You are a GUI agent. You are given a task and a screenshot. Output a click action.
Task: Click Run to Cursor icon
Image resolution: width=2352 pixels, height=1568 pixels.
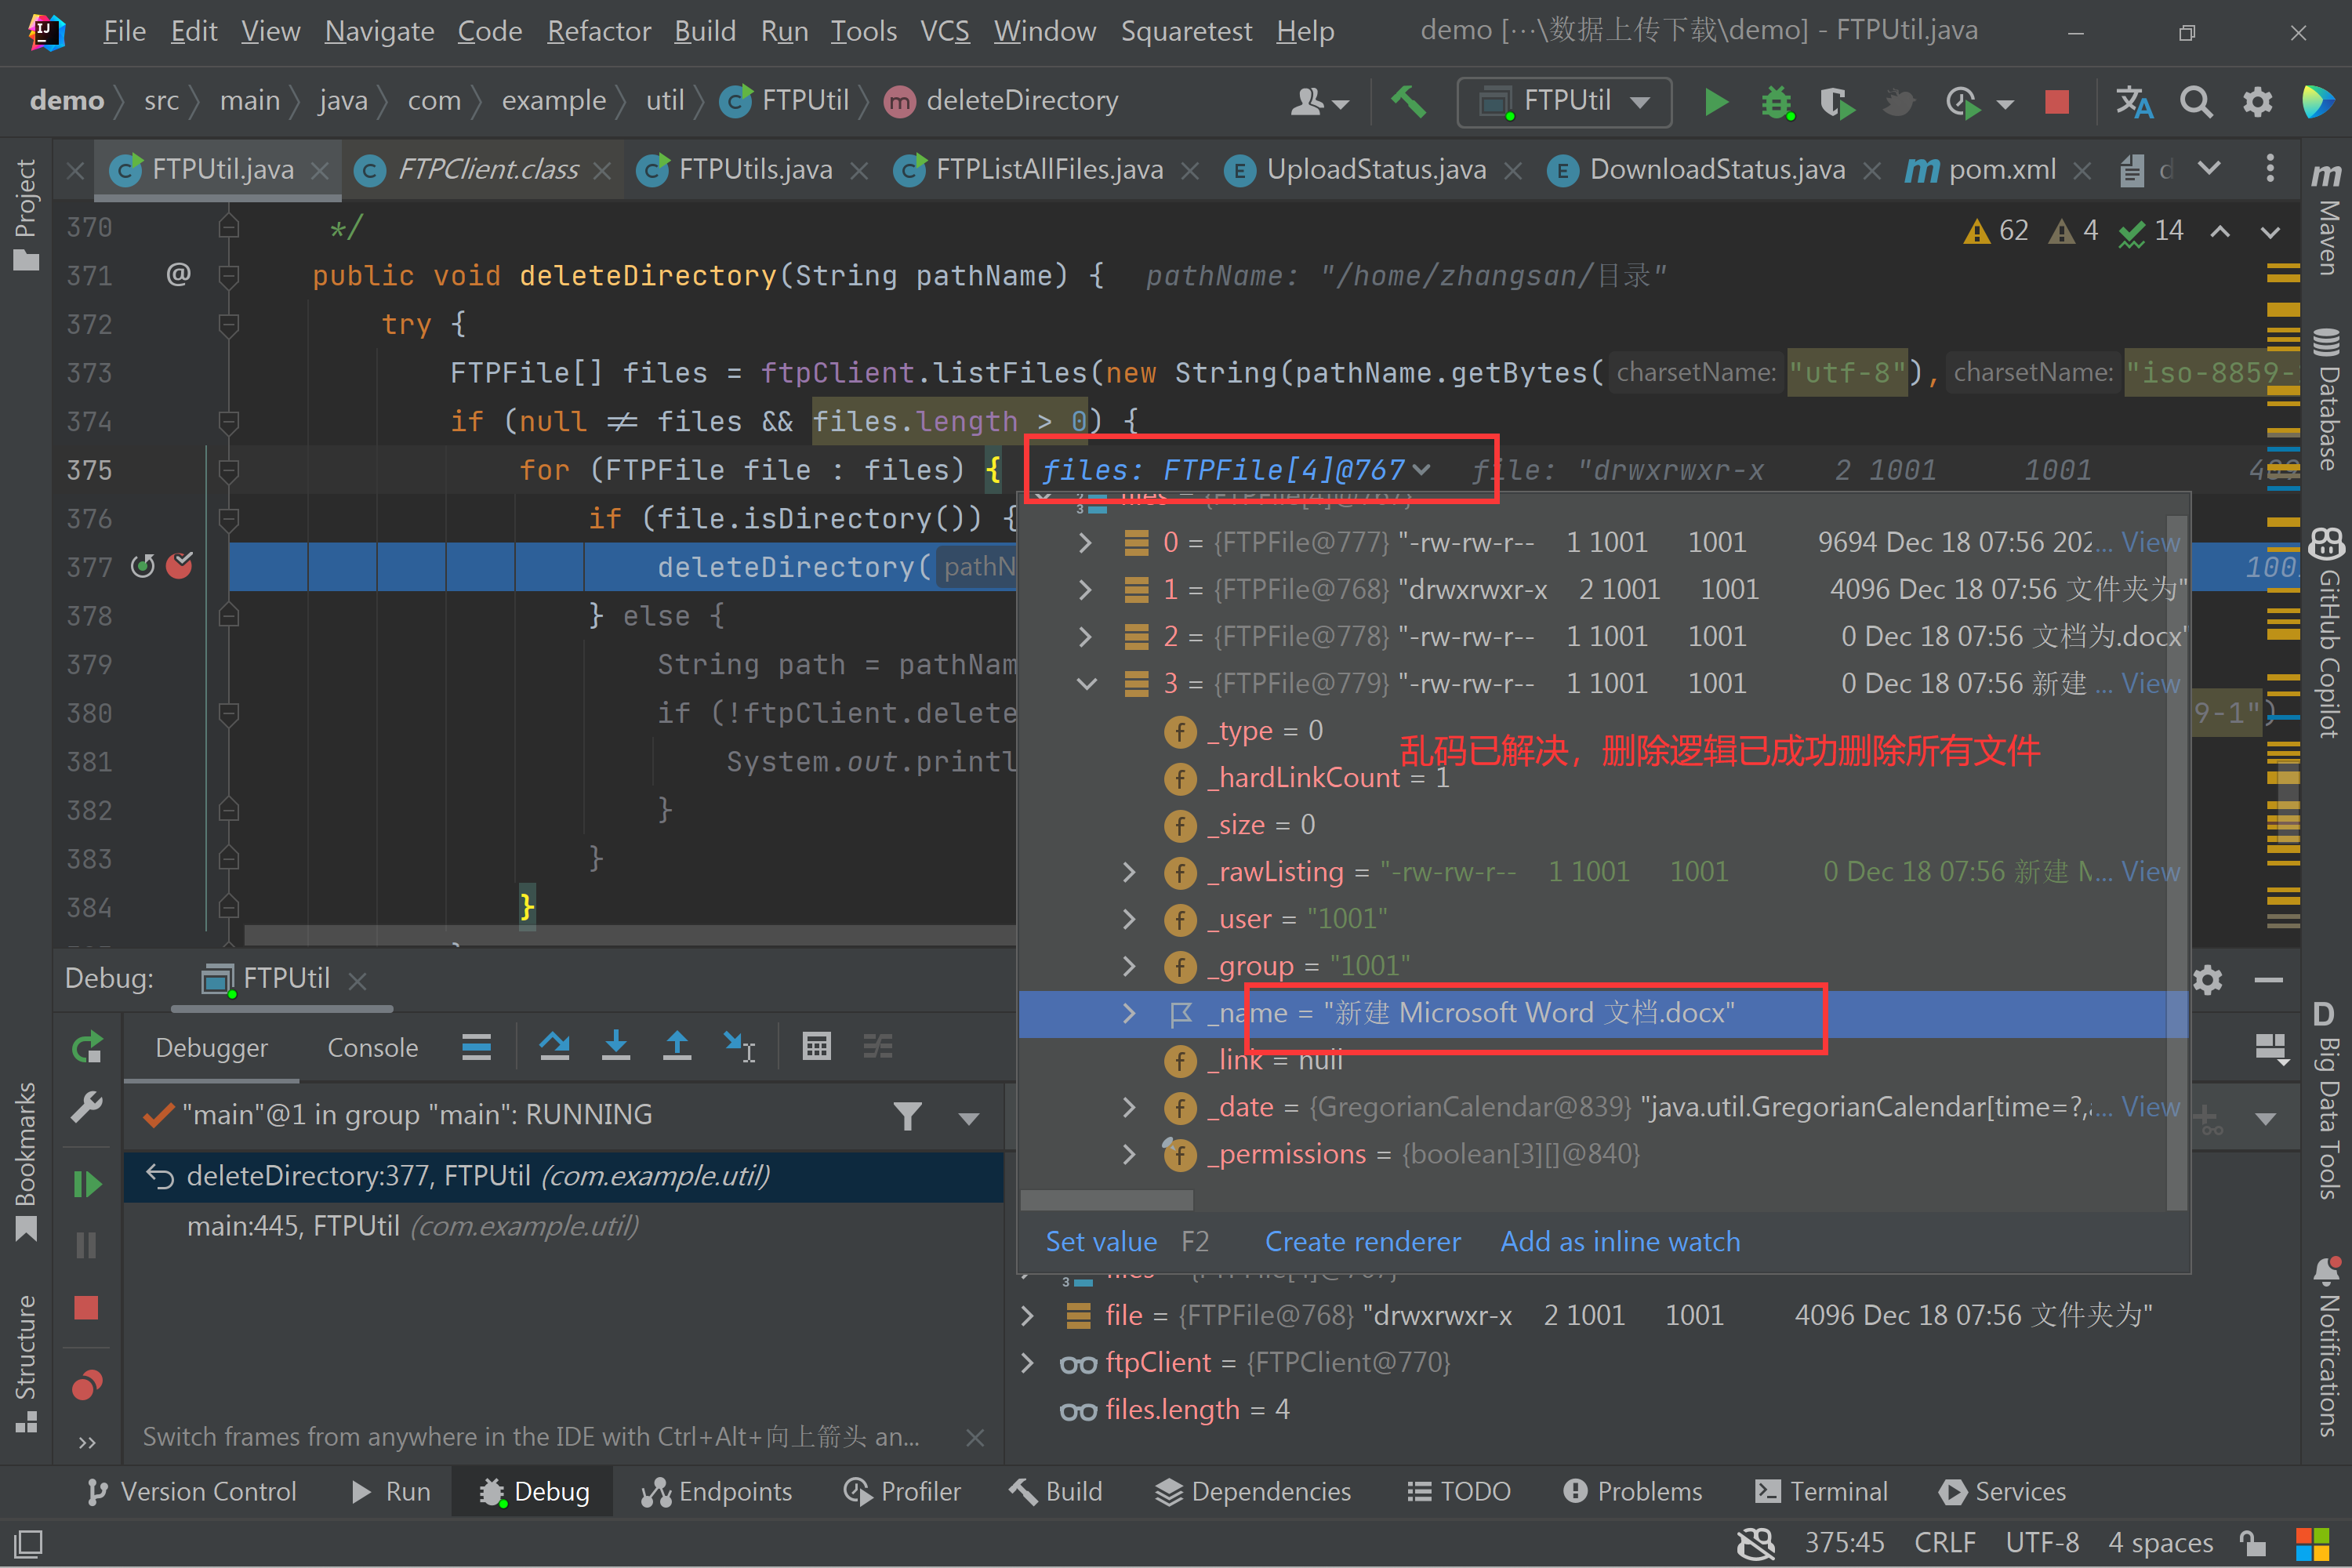click(x=739, y=1047)
